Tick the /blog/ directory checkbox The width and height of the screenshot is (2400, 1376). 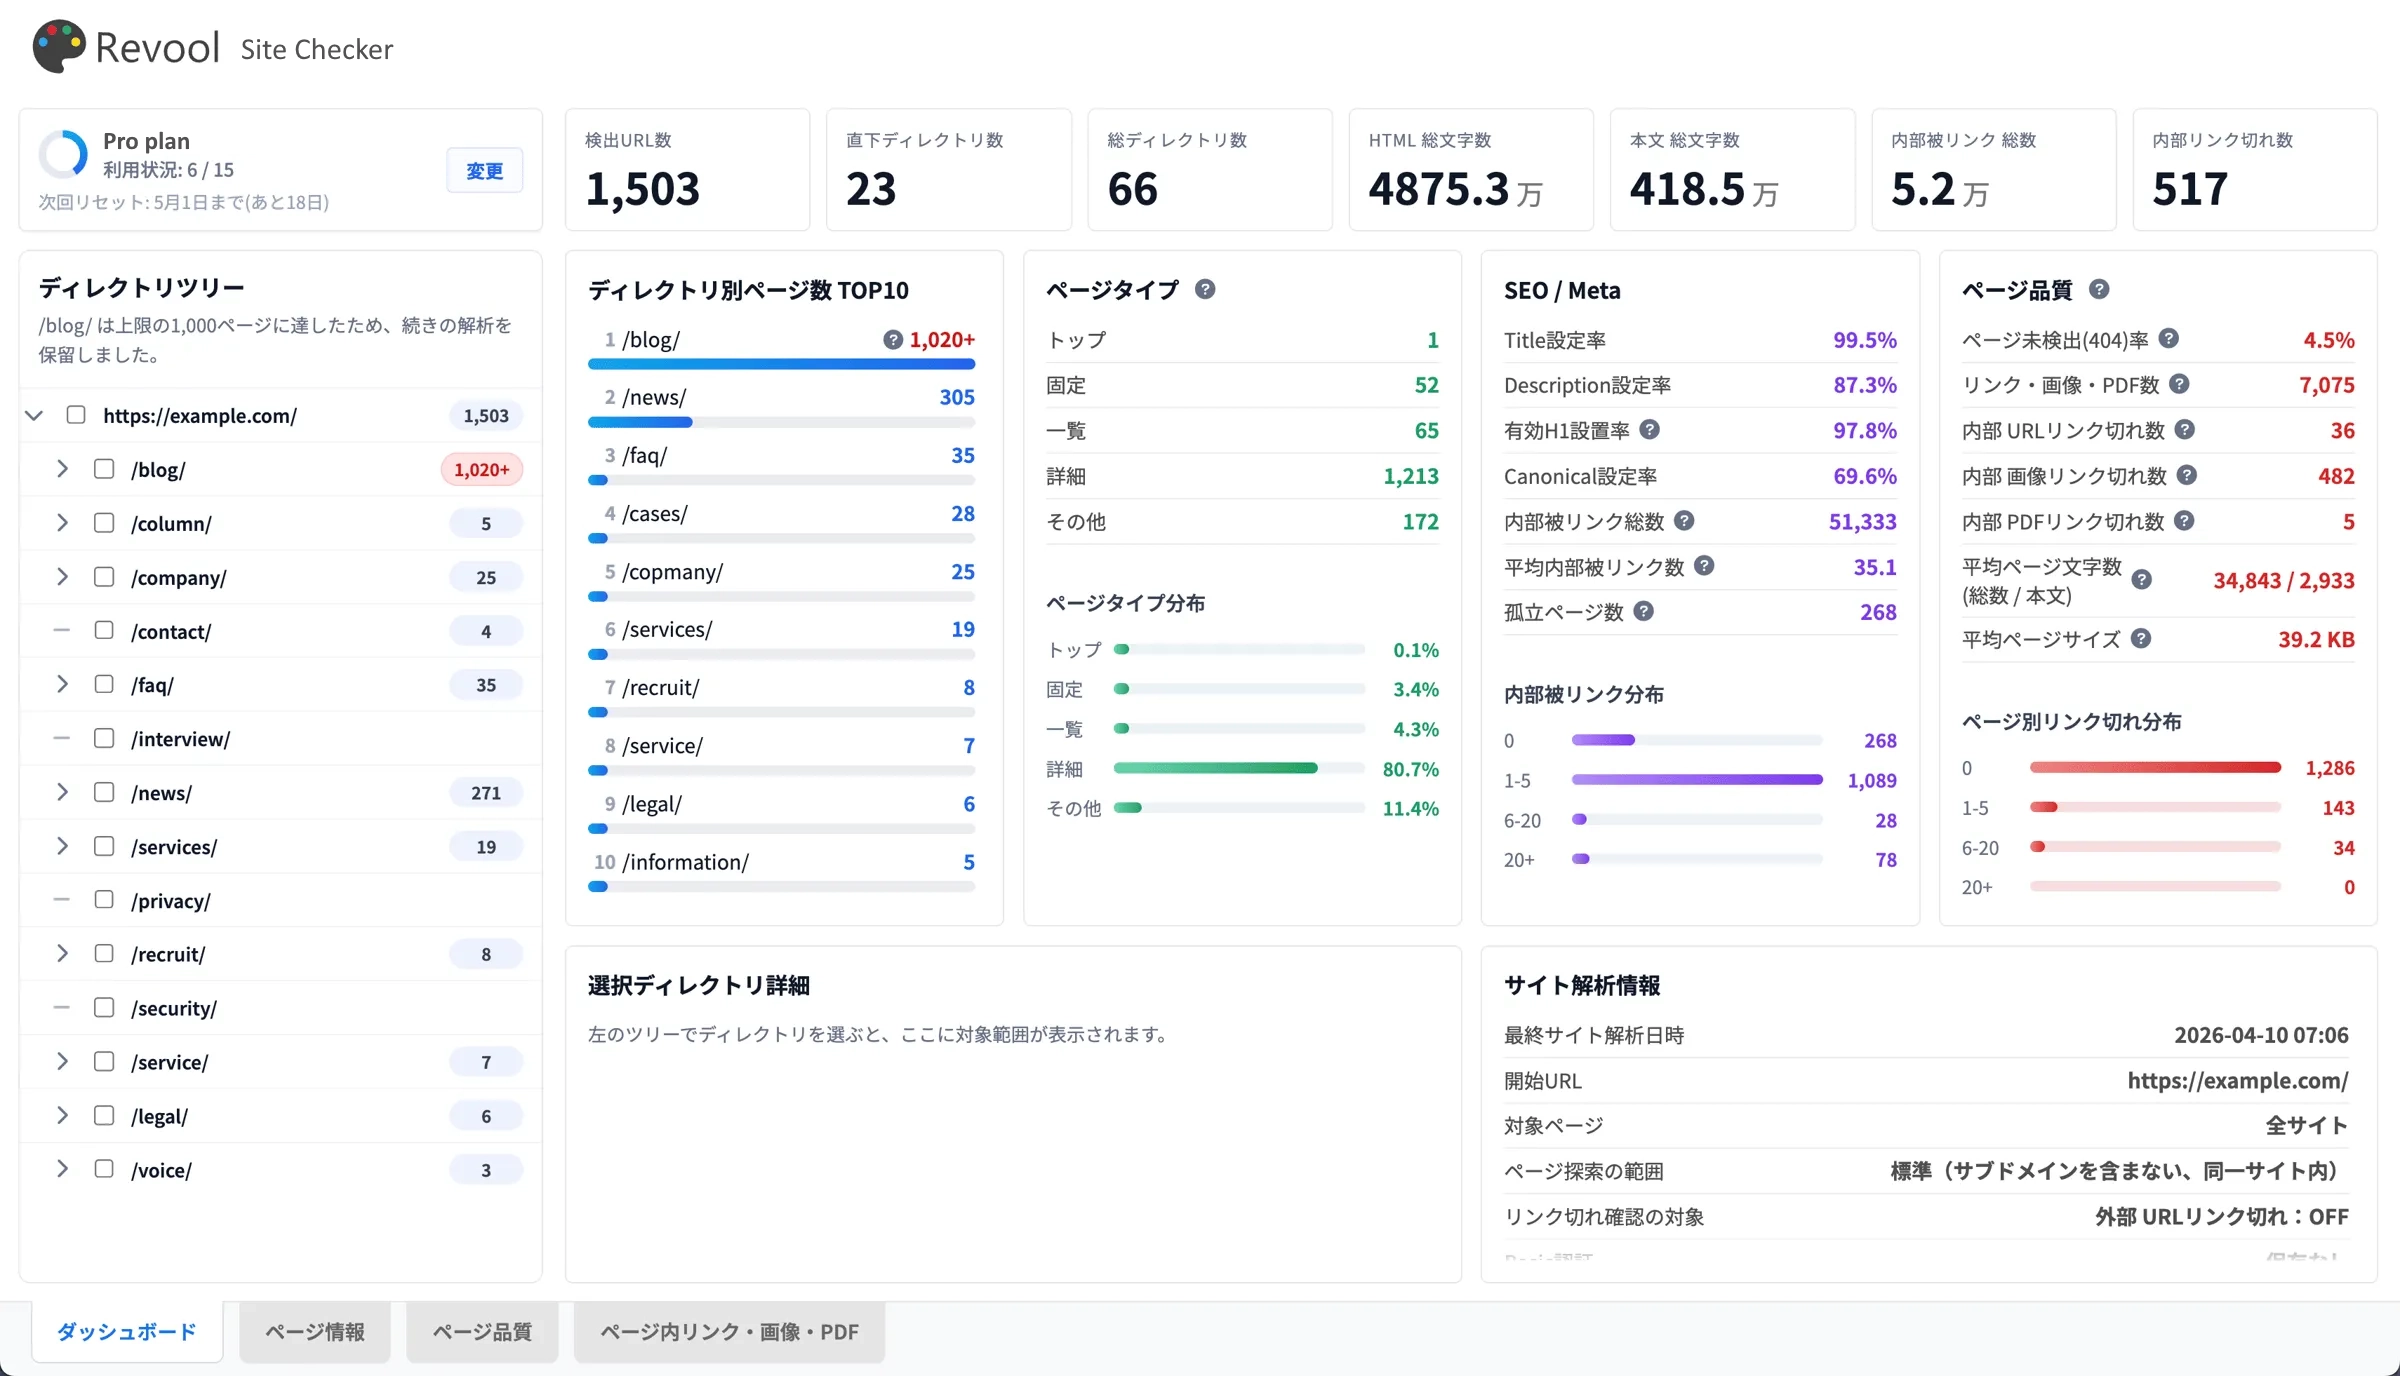(x=104, y=469)
